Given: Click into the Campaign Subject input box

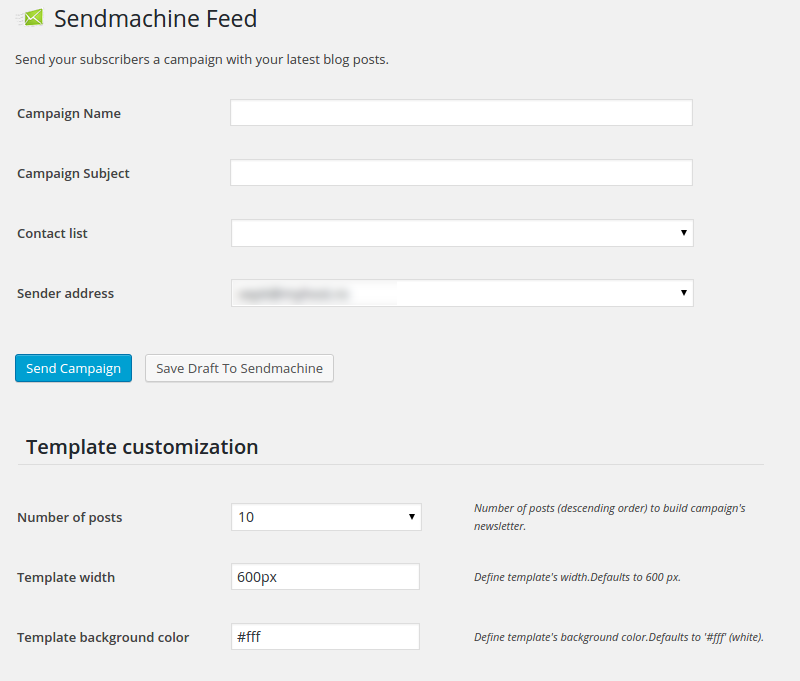Looking at the screenshot, I should click(x=461, y=173).
